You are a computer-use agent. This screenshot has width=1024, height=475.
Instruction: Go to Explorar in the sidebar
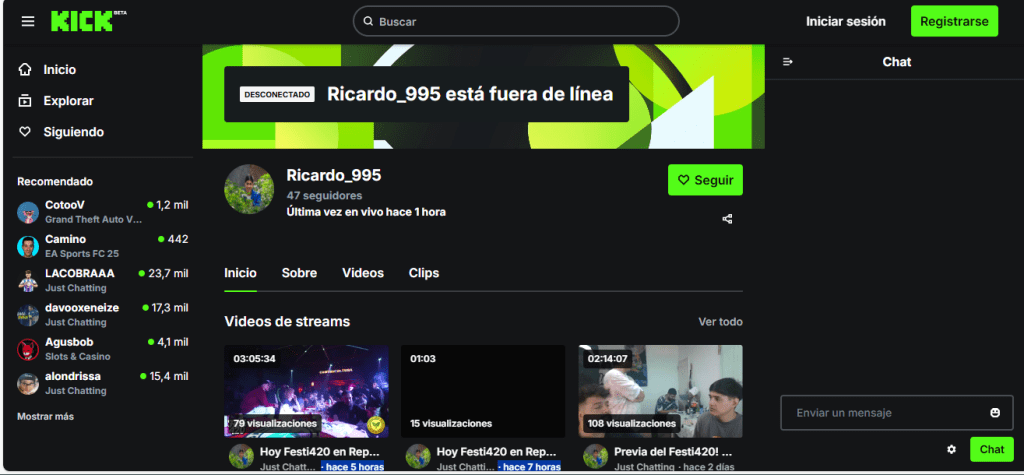pos(69,101)
